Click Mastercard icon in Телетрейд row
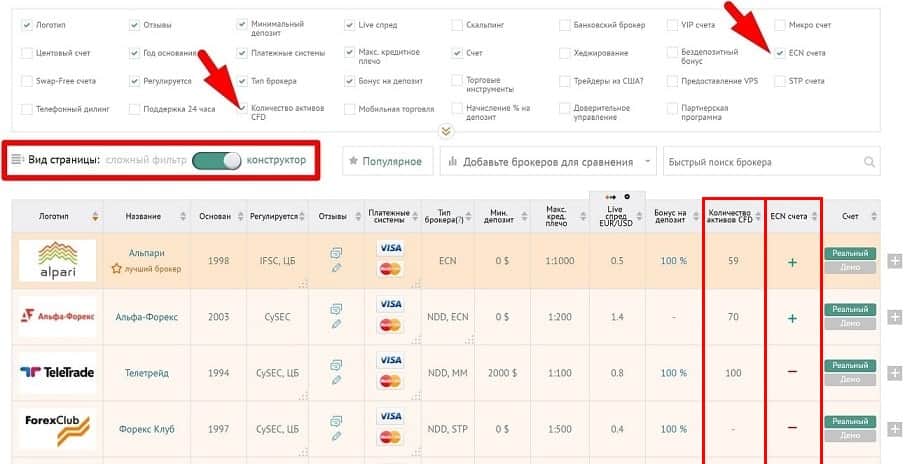Screen dimensions: 912x464 click(x=391, y=381)
